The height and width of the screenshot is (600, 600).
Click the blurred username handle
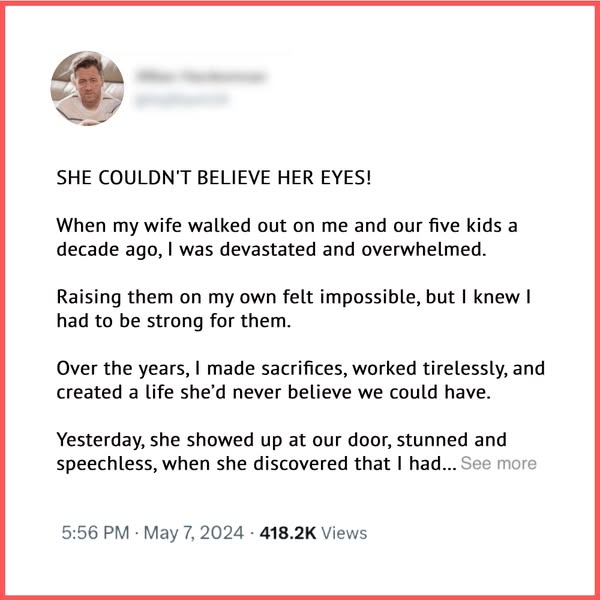[x=183, y=100]
